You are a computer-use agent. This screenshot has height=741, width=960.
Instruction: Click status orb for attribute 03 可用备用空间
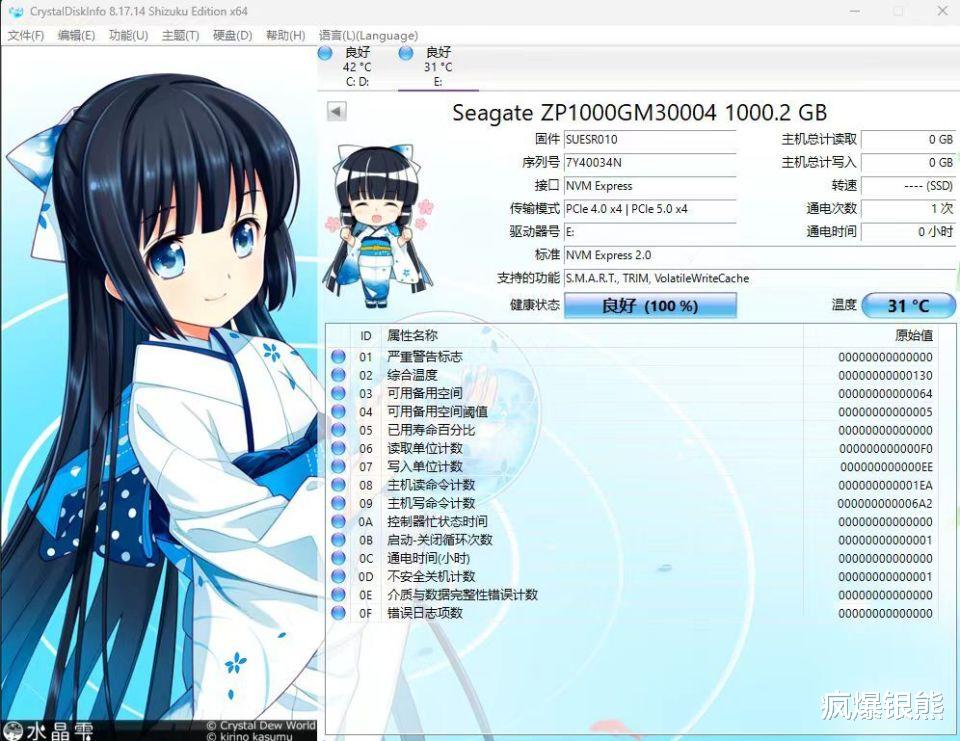[338, 393]
